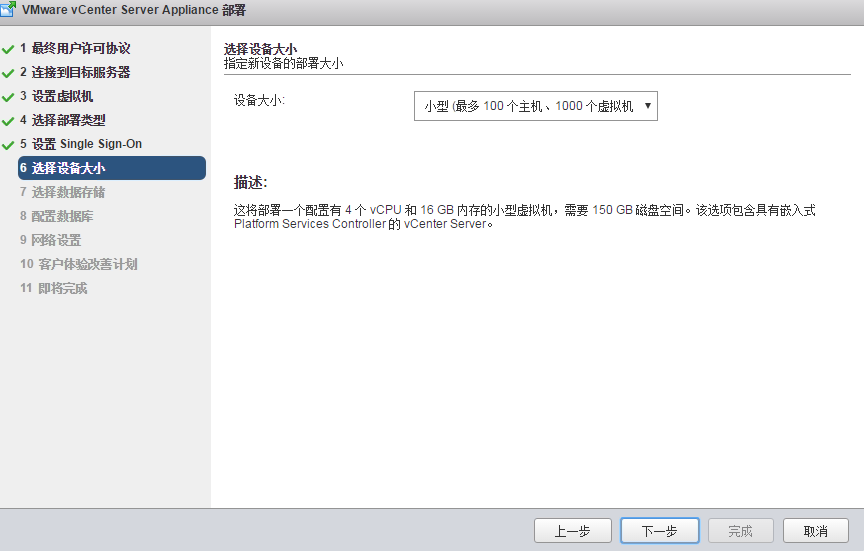The height and width of the screenshot is (551, 864).
Task: Click step 10 客户体验改善计划
Action: (x=78, y=264)
